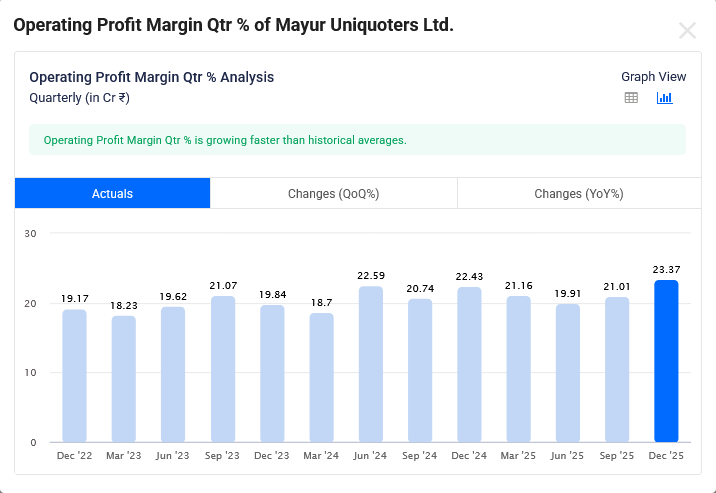Switch to Changes (QoQ%) tab
716x493 pixels.
(x=333, y=194)
